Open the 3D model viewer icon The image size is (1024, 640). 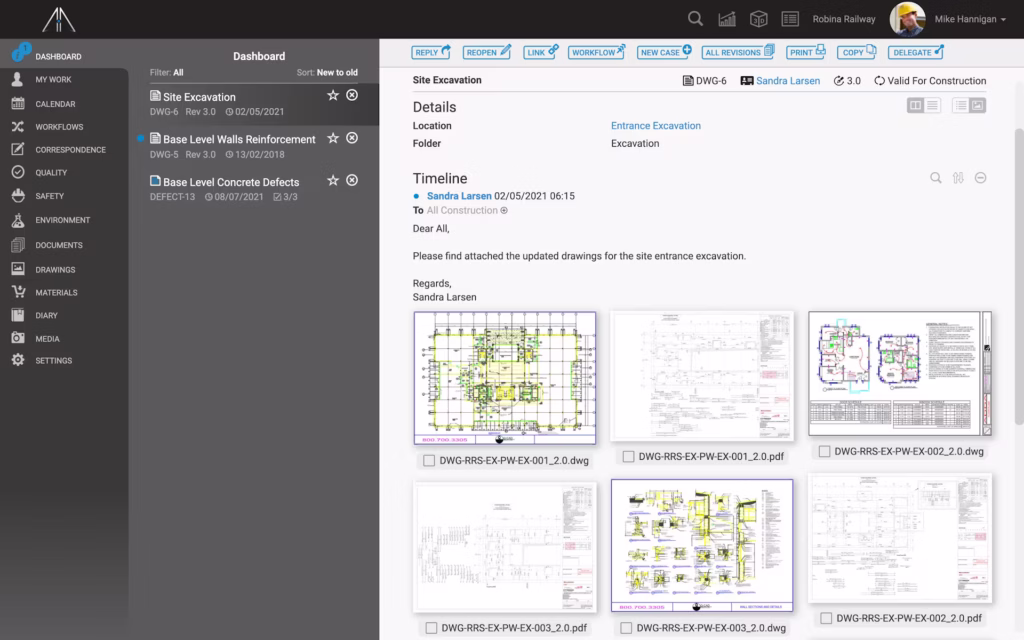click(758, 19)
